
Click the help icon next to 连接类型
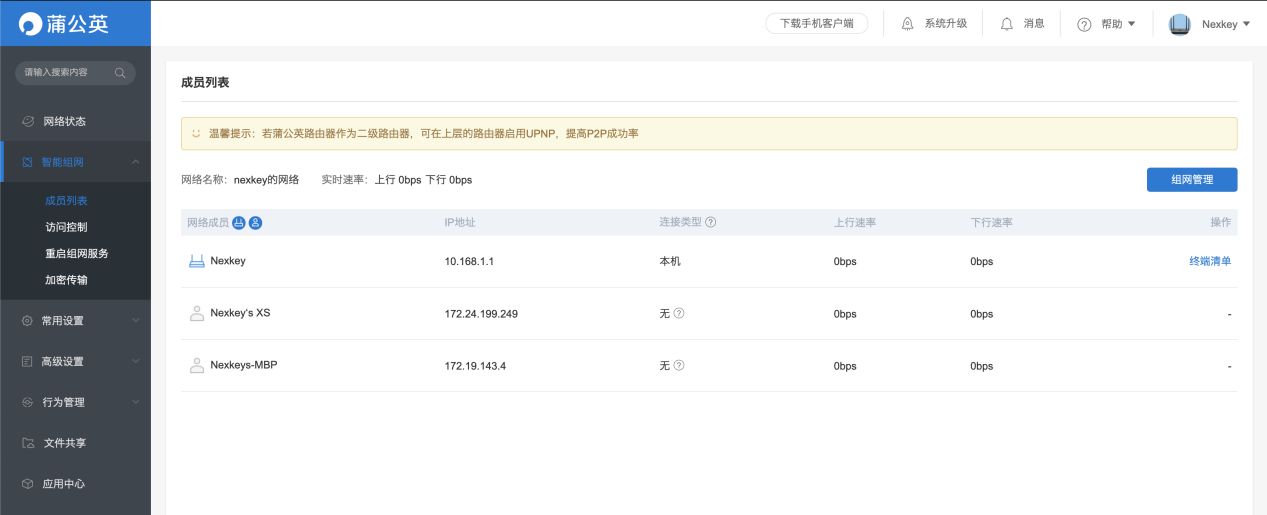(711, 222)
